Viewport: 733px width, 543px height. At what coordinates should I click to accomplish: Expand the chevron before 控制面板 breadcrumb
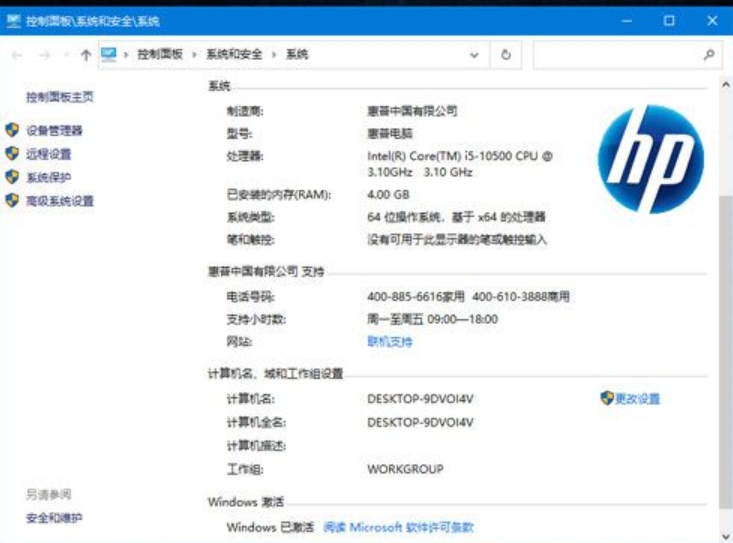126,55
